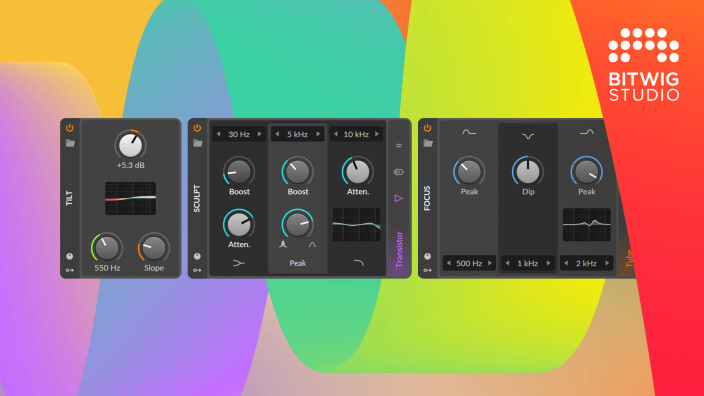The width and height of the screenshot is (704, 396).
Task: Select the tube-shaped model icon in Sculpt
Action: click(399, 172)
